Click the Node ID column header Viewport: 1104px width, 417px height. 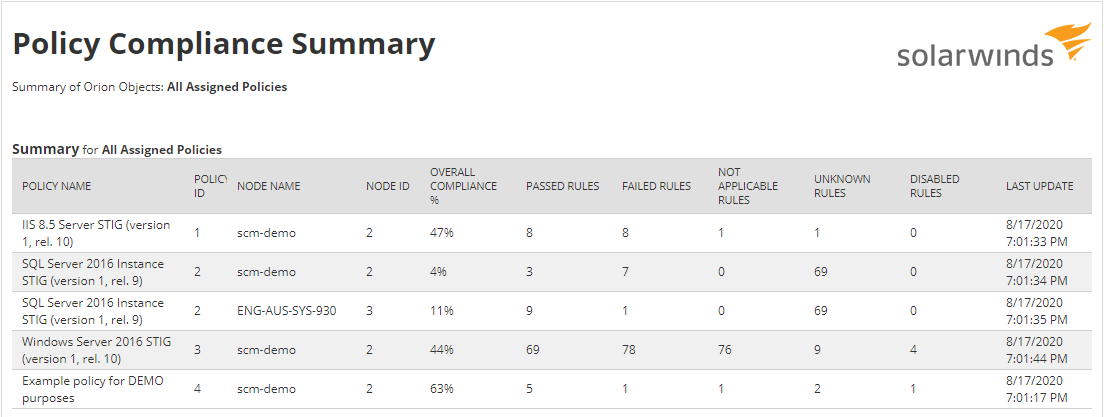[x=388, y=186]
